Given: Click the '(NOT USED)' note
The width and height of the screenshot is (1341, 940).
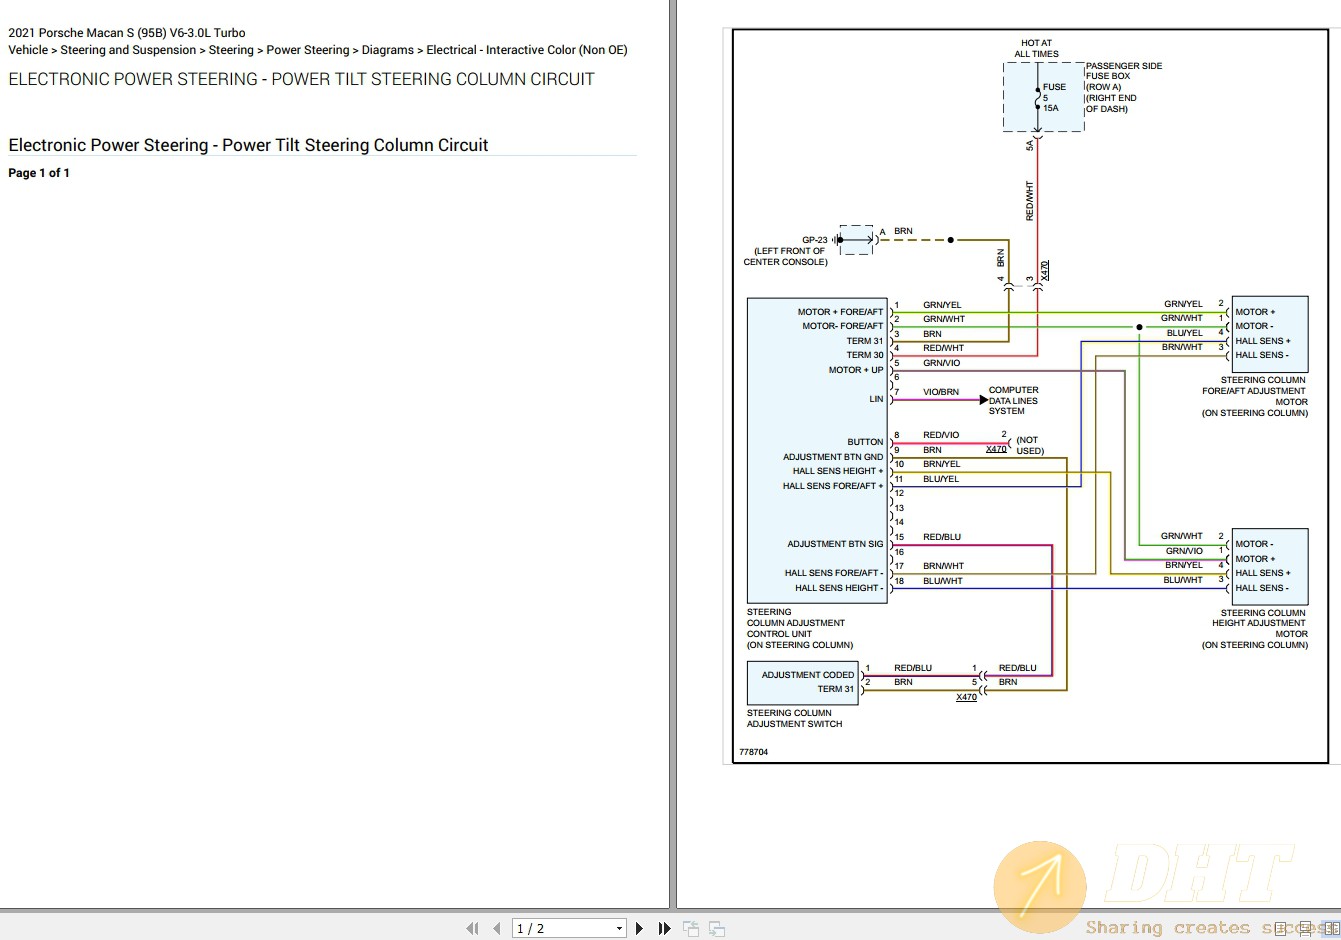Looking at the screenshot, I should click(x=1029, y=446).
